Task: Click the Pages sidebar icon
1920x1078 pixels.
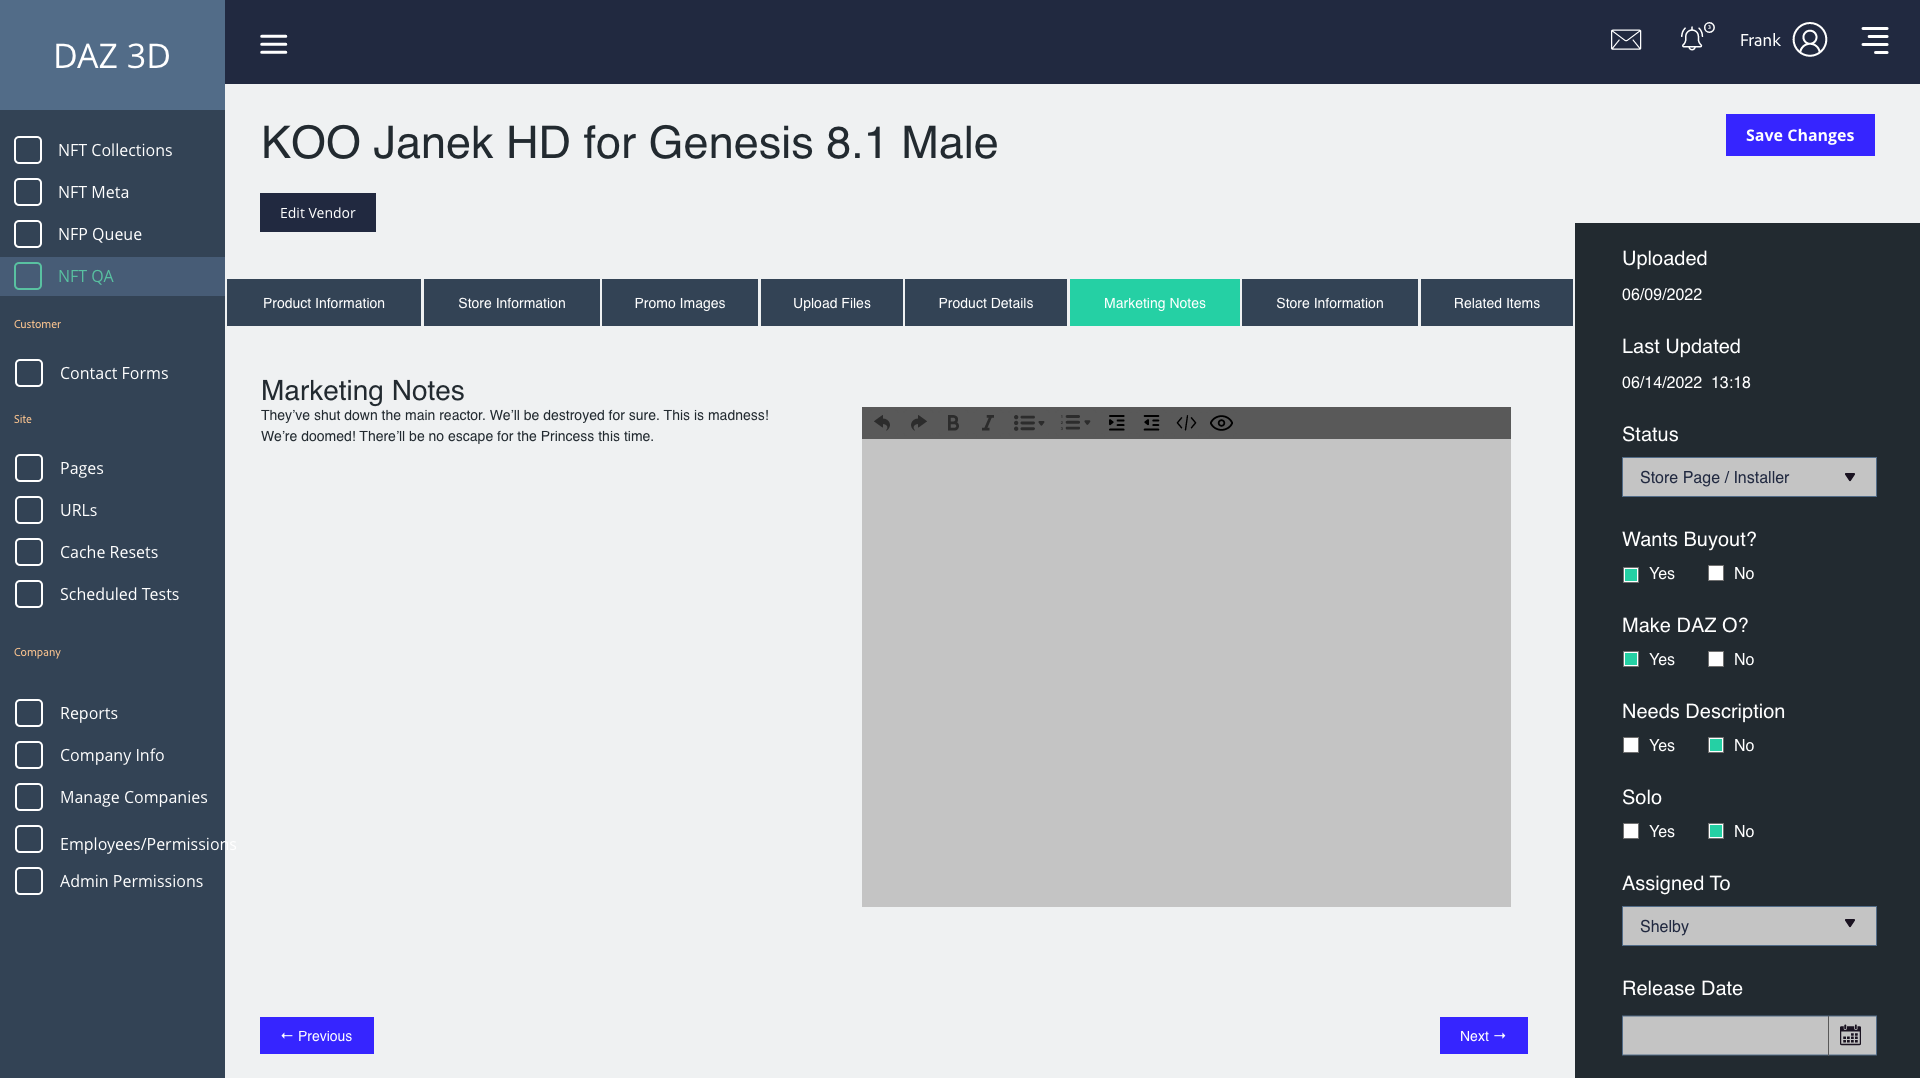Action: (x=29, y=468)
